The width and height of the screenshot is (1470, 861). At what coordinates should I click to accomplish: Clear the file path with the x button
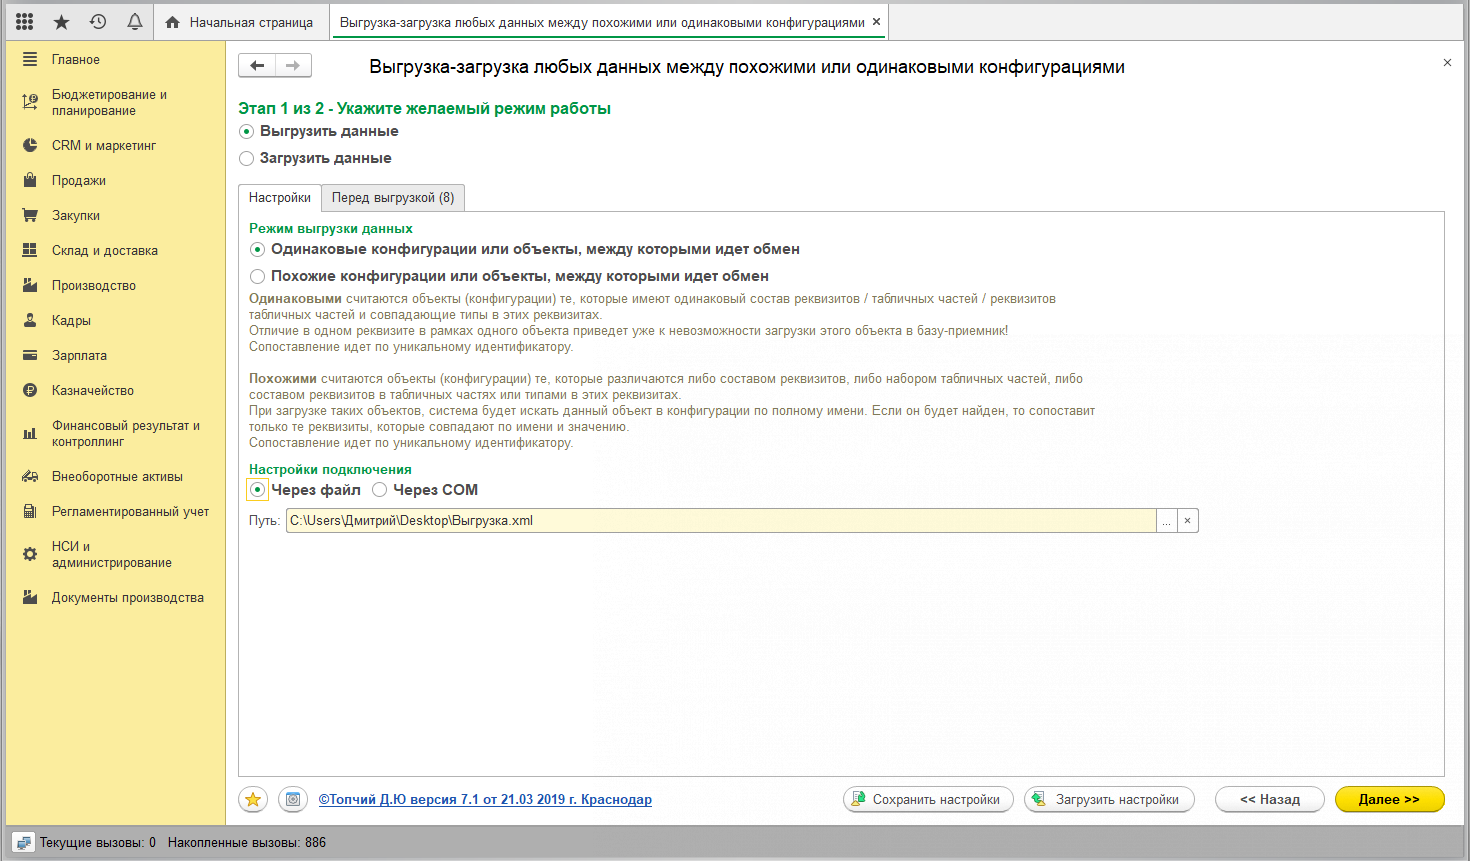coord(1187,521)
